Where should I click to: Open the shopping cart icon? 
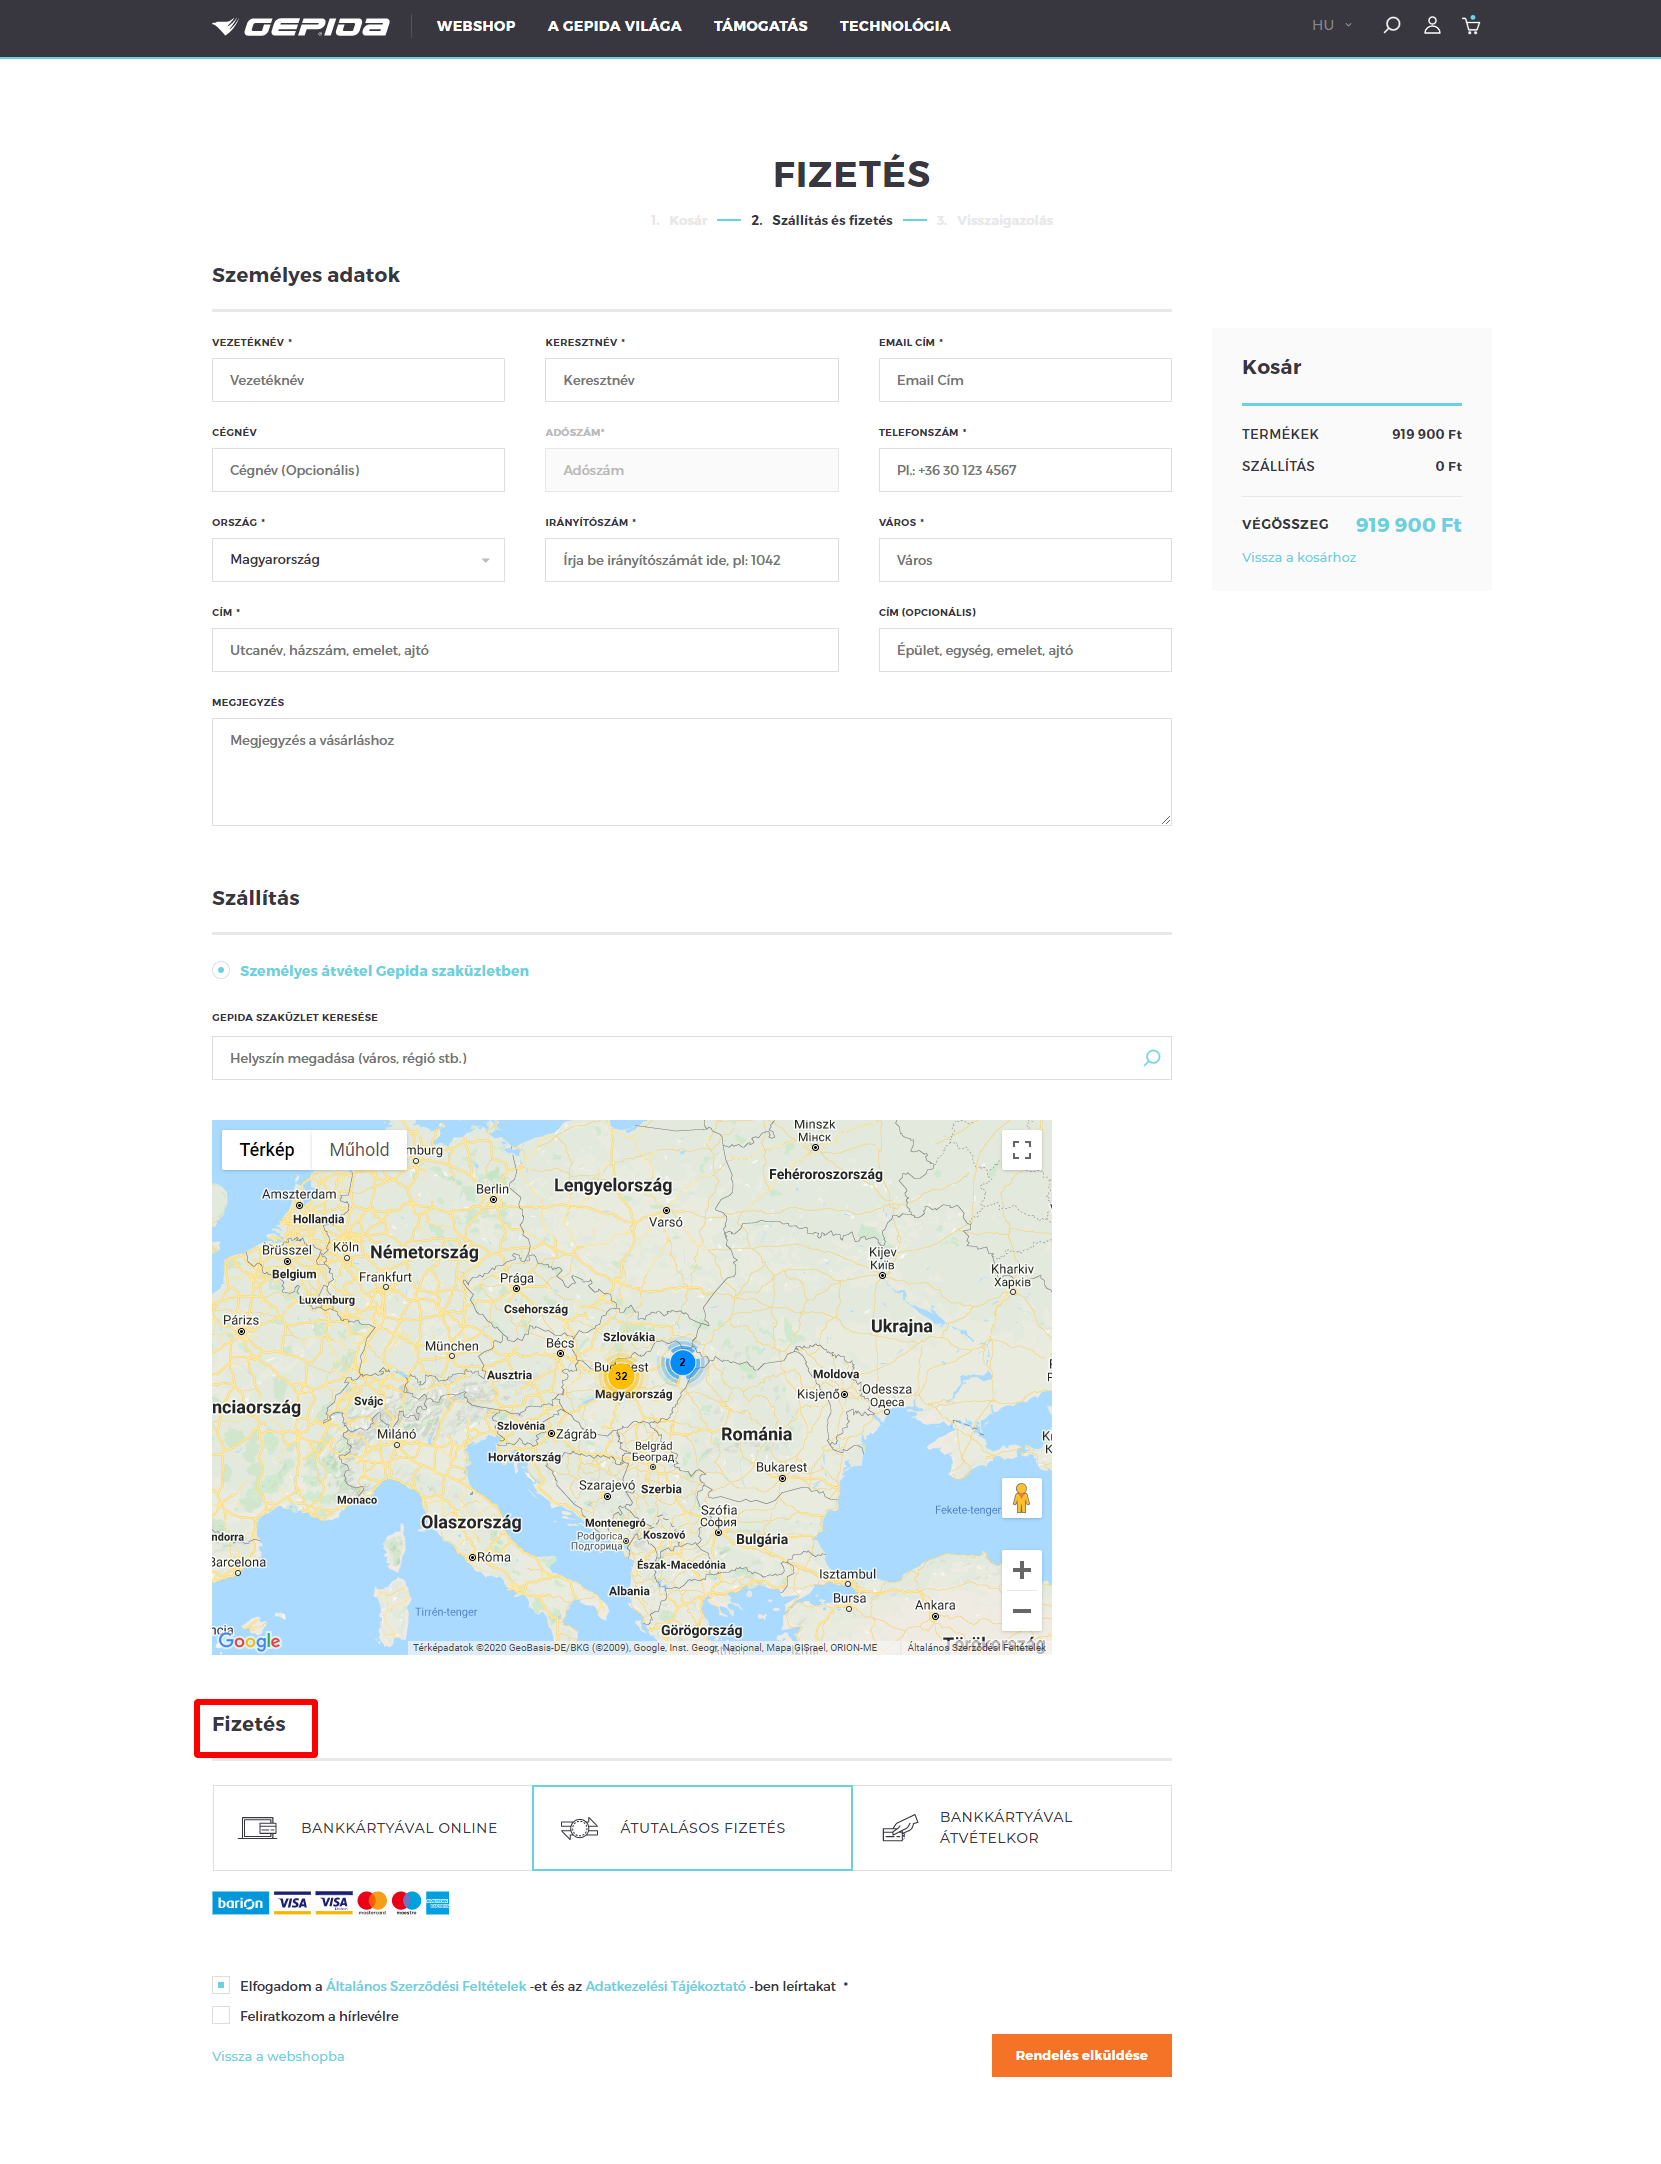1471,25
